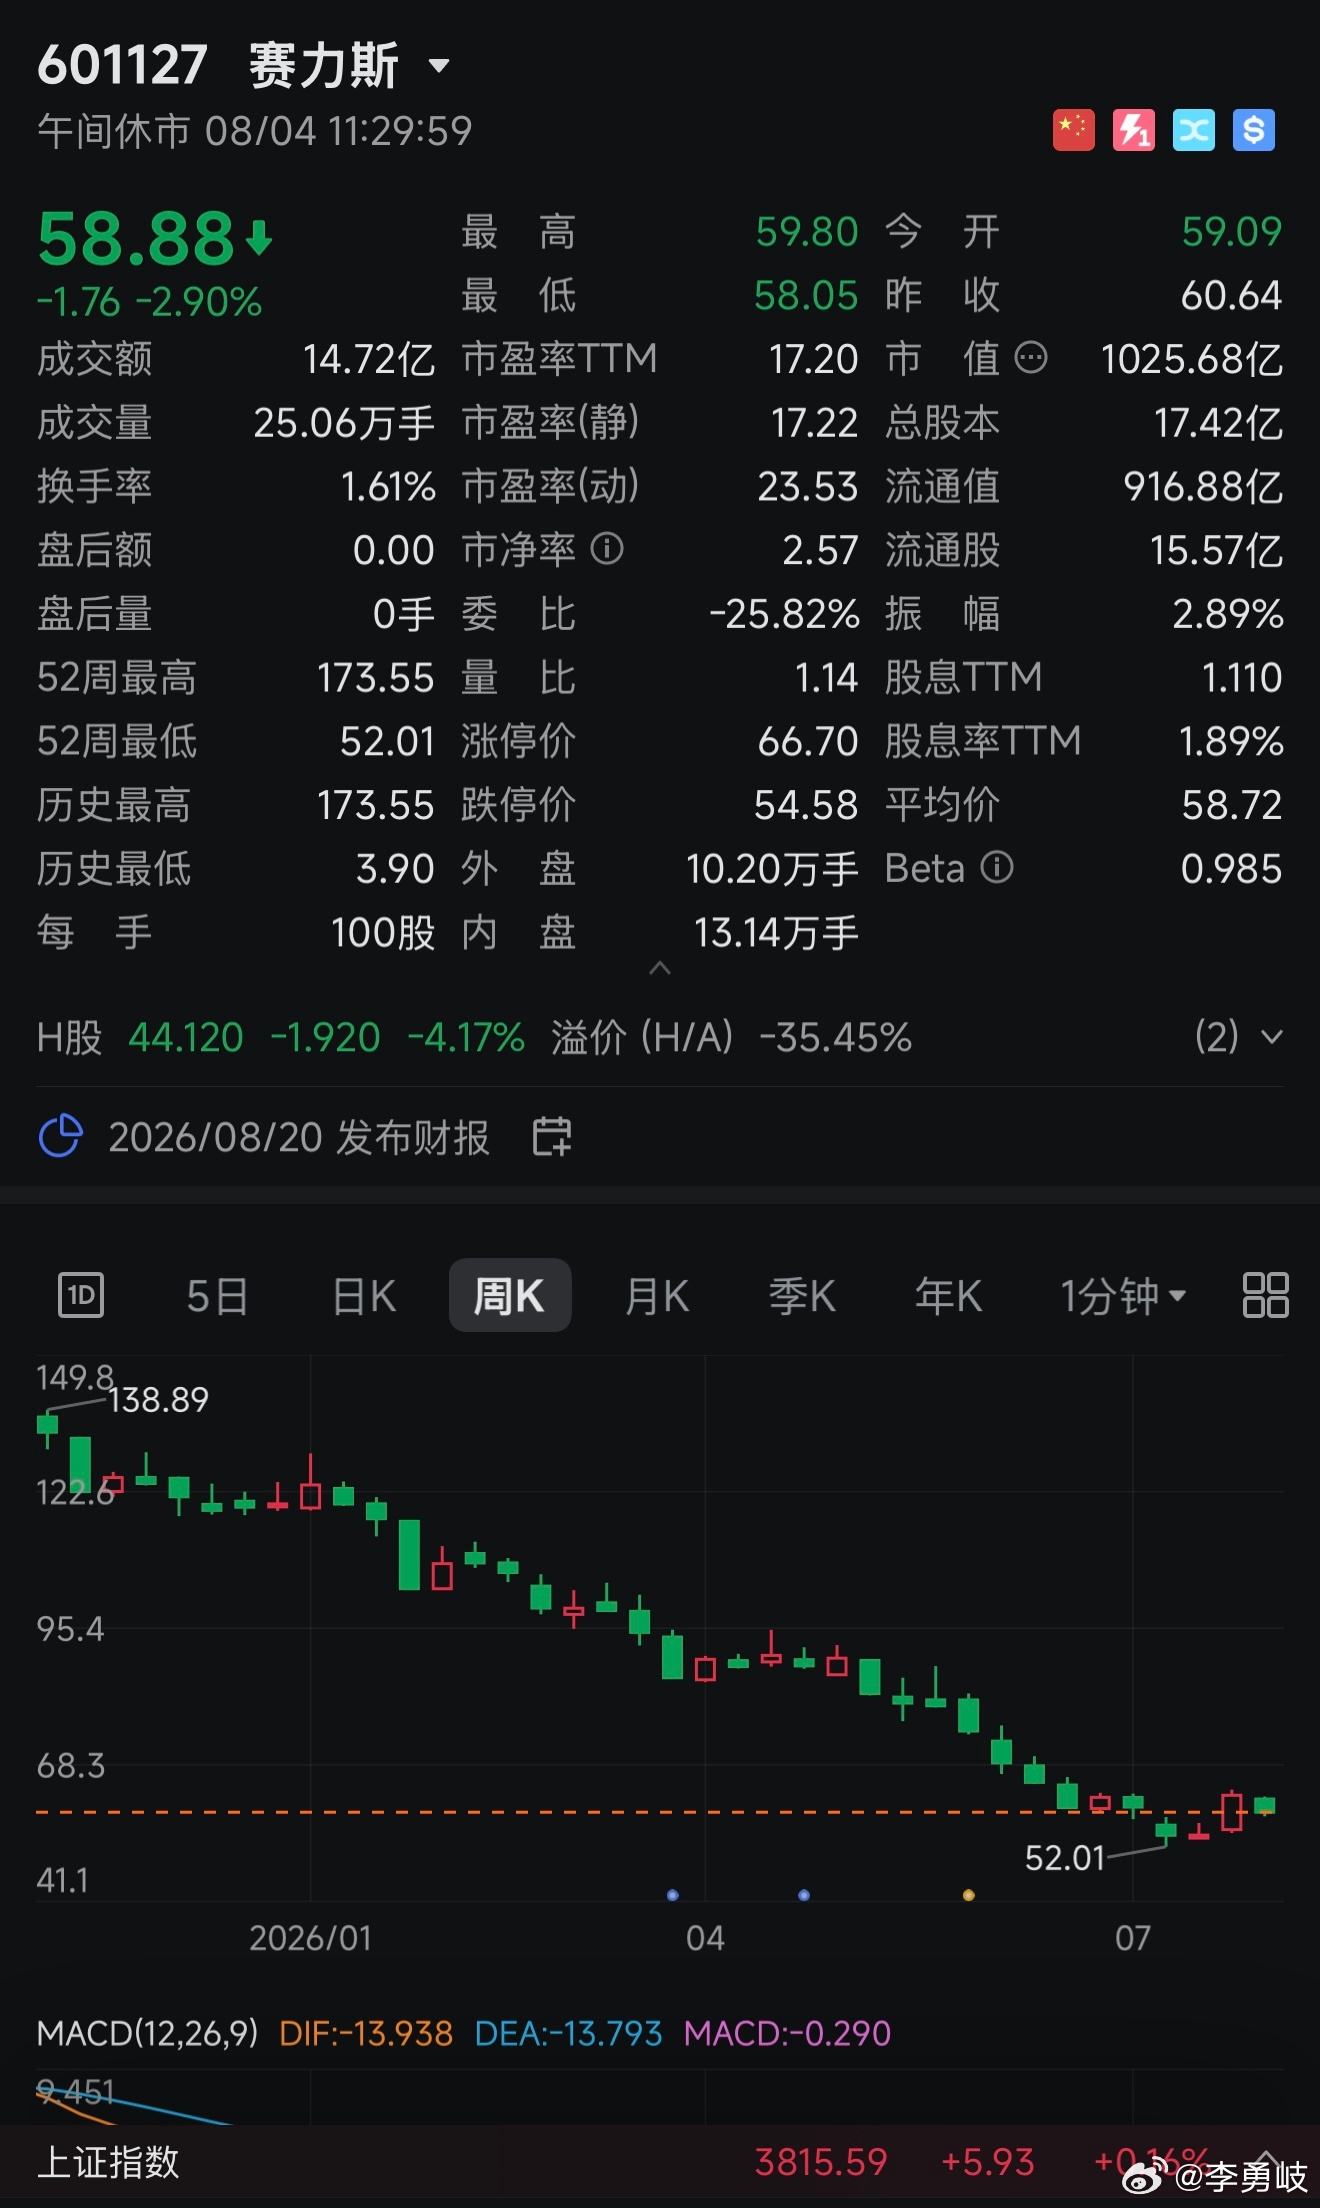This screenshot has height=2208, width=1320.
Task: Tap the 外盘 value 10.20万手
Action: tap(772, 870)
